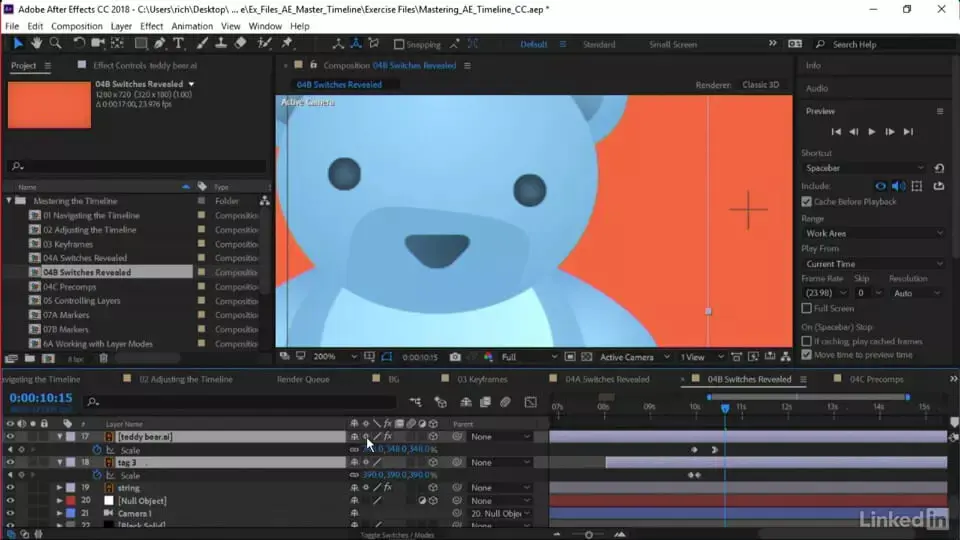Open resolution Full dropdown
This screenshot has height=540, width=960.
click(529, 357)
